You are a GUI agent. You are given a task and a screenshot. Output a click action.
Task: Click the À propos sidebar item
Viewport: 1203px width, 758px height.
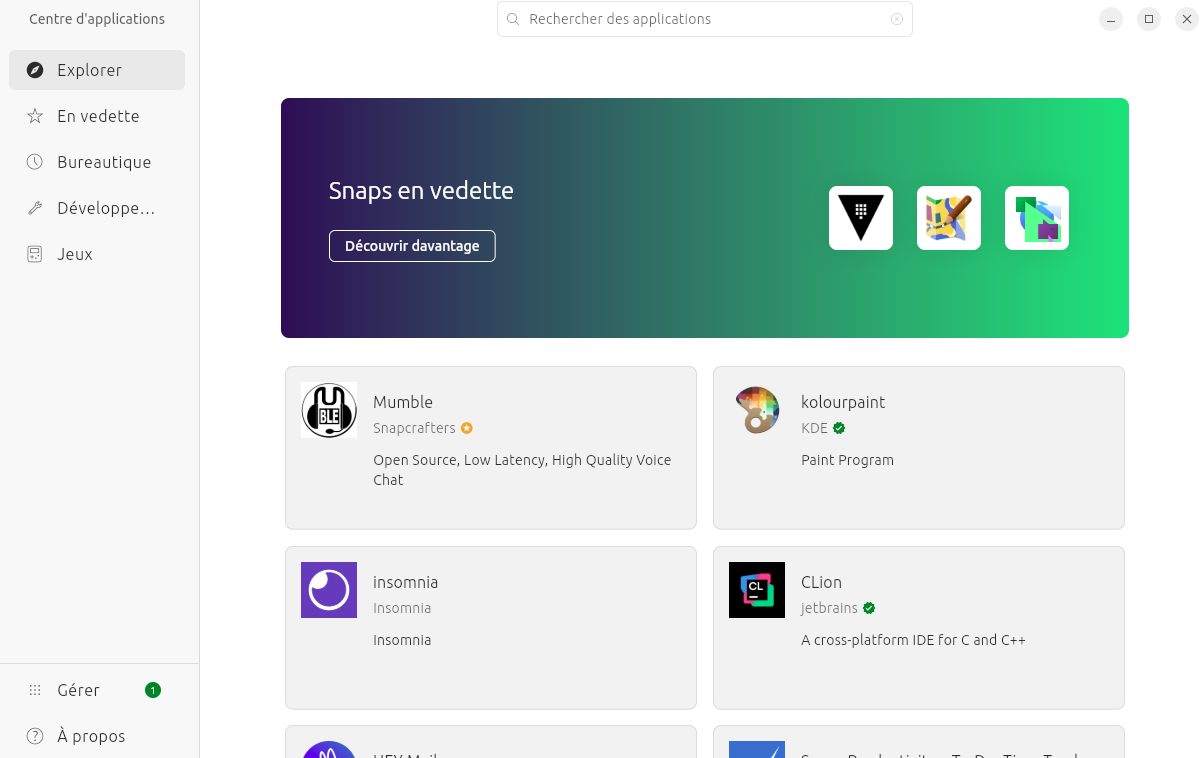pos(90,736)
